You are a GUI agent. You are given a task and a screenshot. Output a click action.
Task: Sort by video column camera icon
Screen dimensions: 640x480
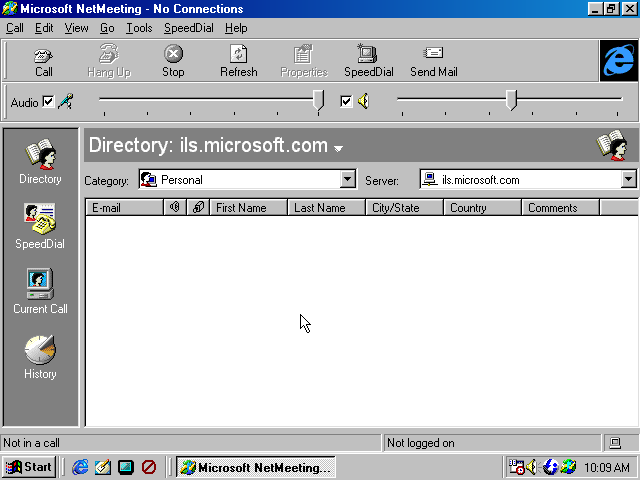(198, 207)
